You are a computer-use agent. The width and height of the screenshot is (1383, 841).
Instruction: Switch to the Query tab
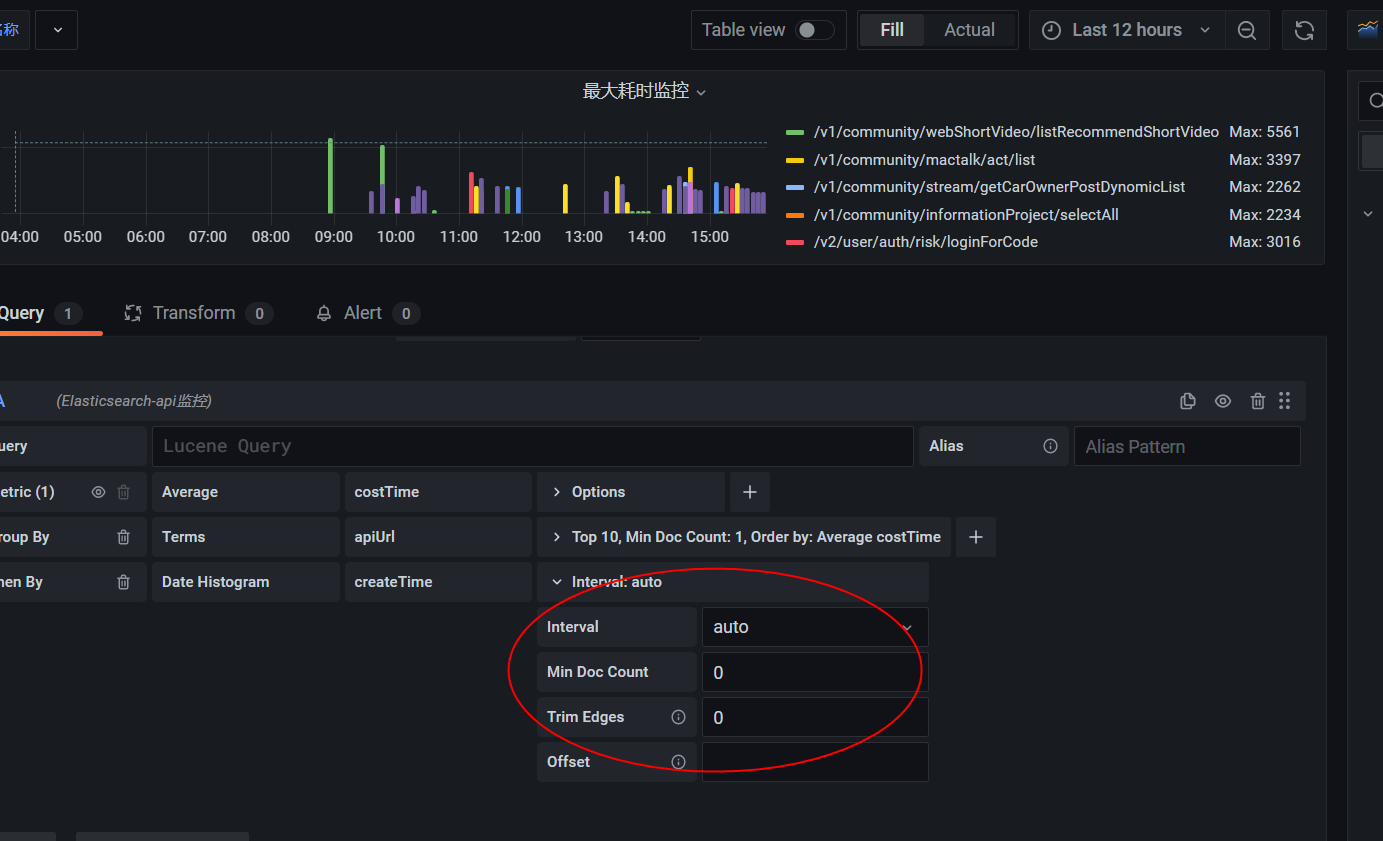click(40, 313)
